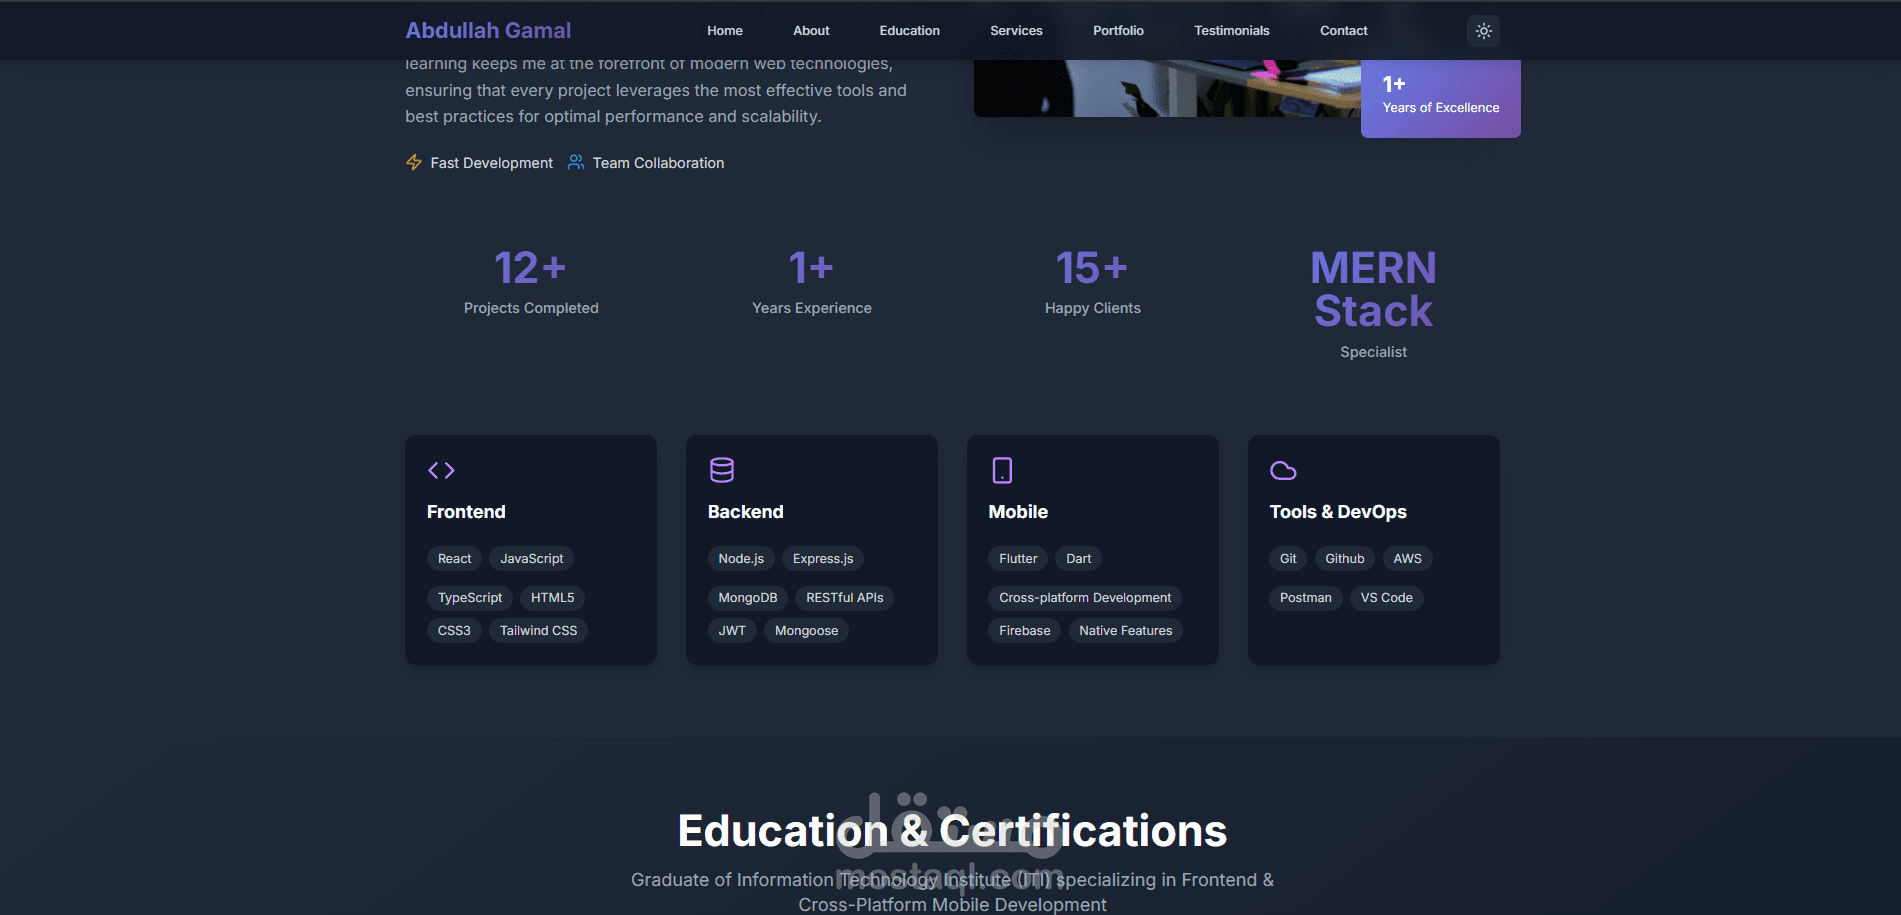
Task: Click the Tools & DevOps card heading
Action: 1338,512
